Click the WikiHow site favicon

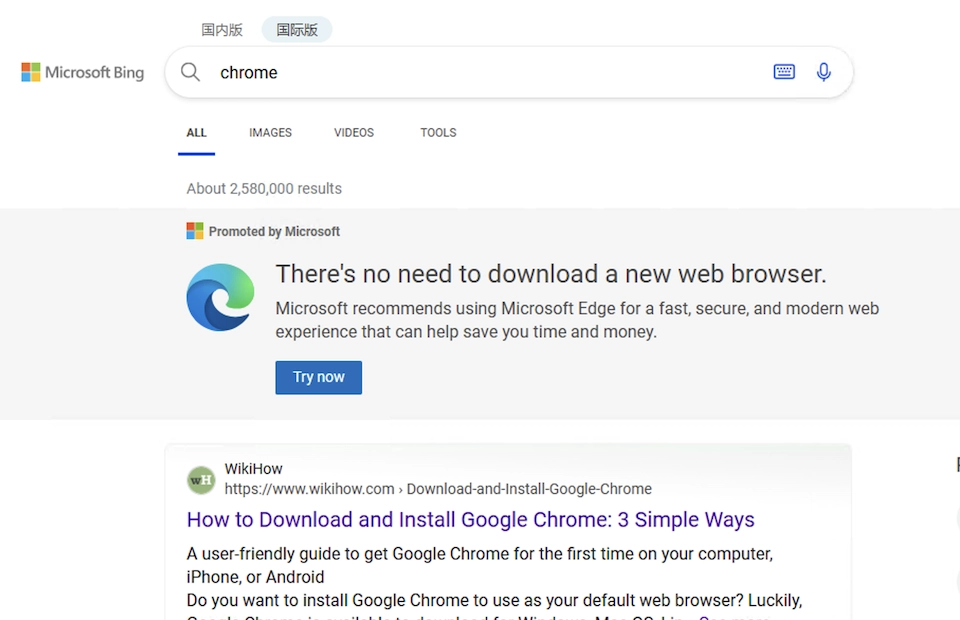tap(201, 480)
